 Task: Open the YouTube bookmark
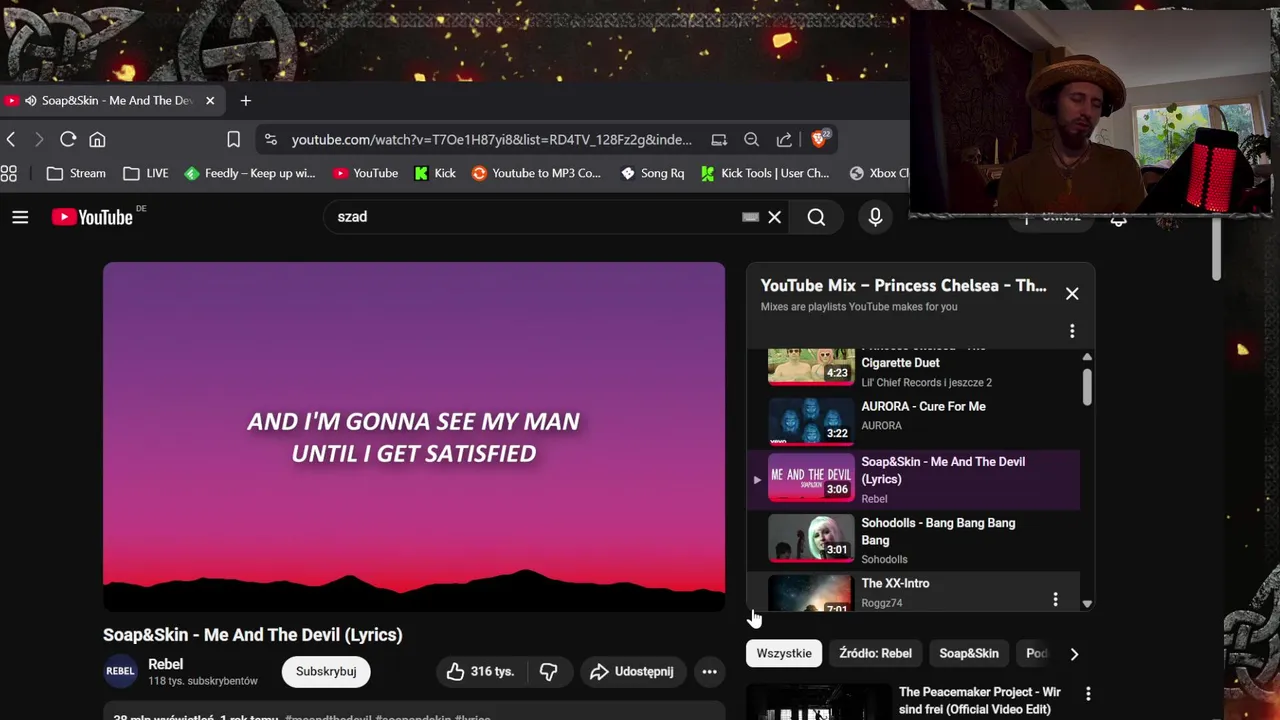tap(366, 173)
